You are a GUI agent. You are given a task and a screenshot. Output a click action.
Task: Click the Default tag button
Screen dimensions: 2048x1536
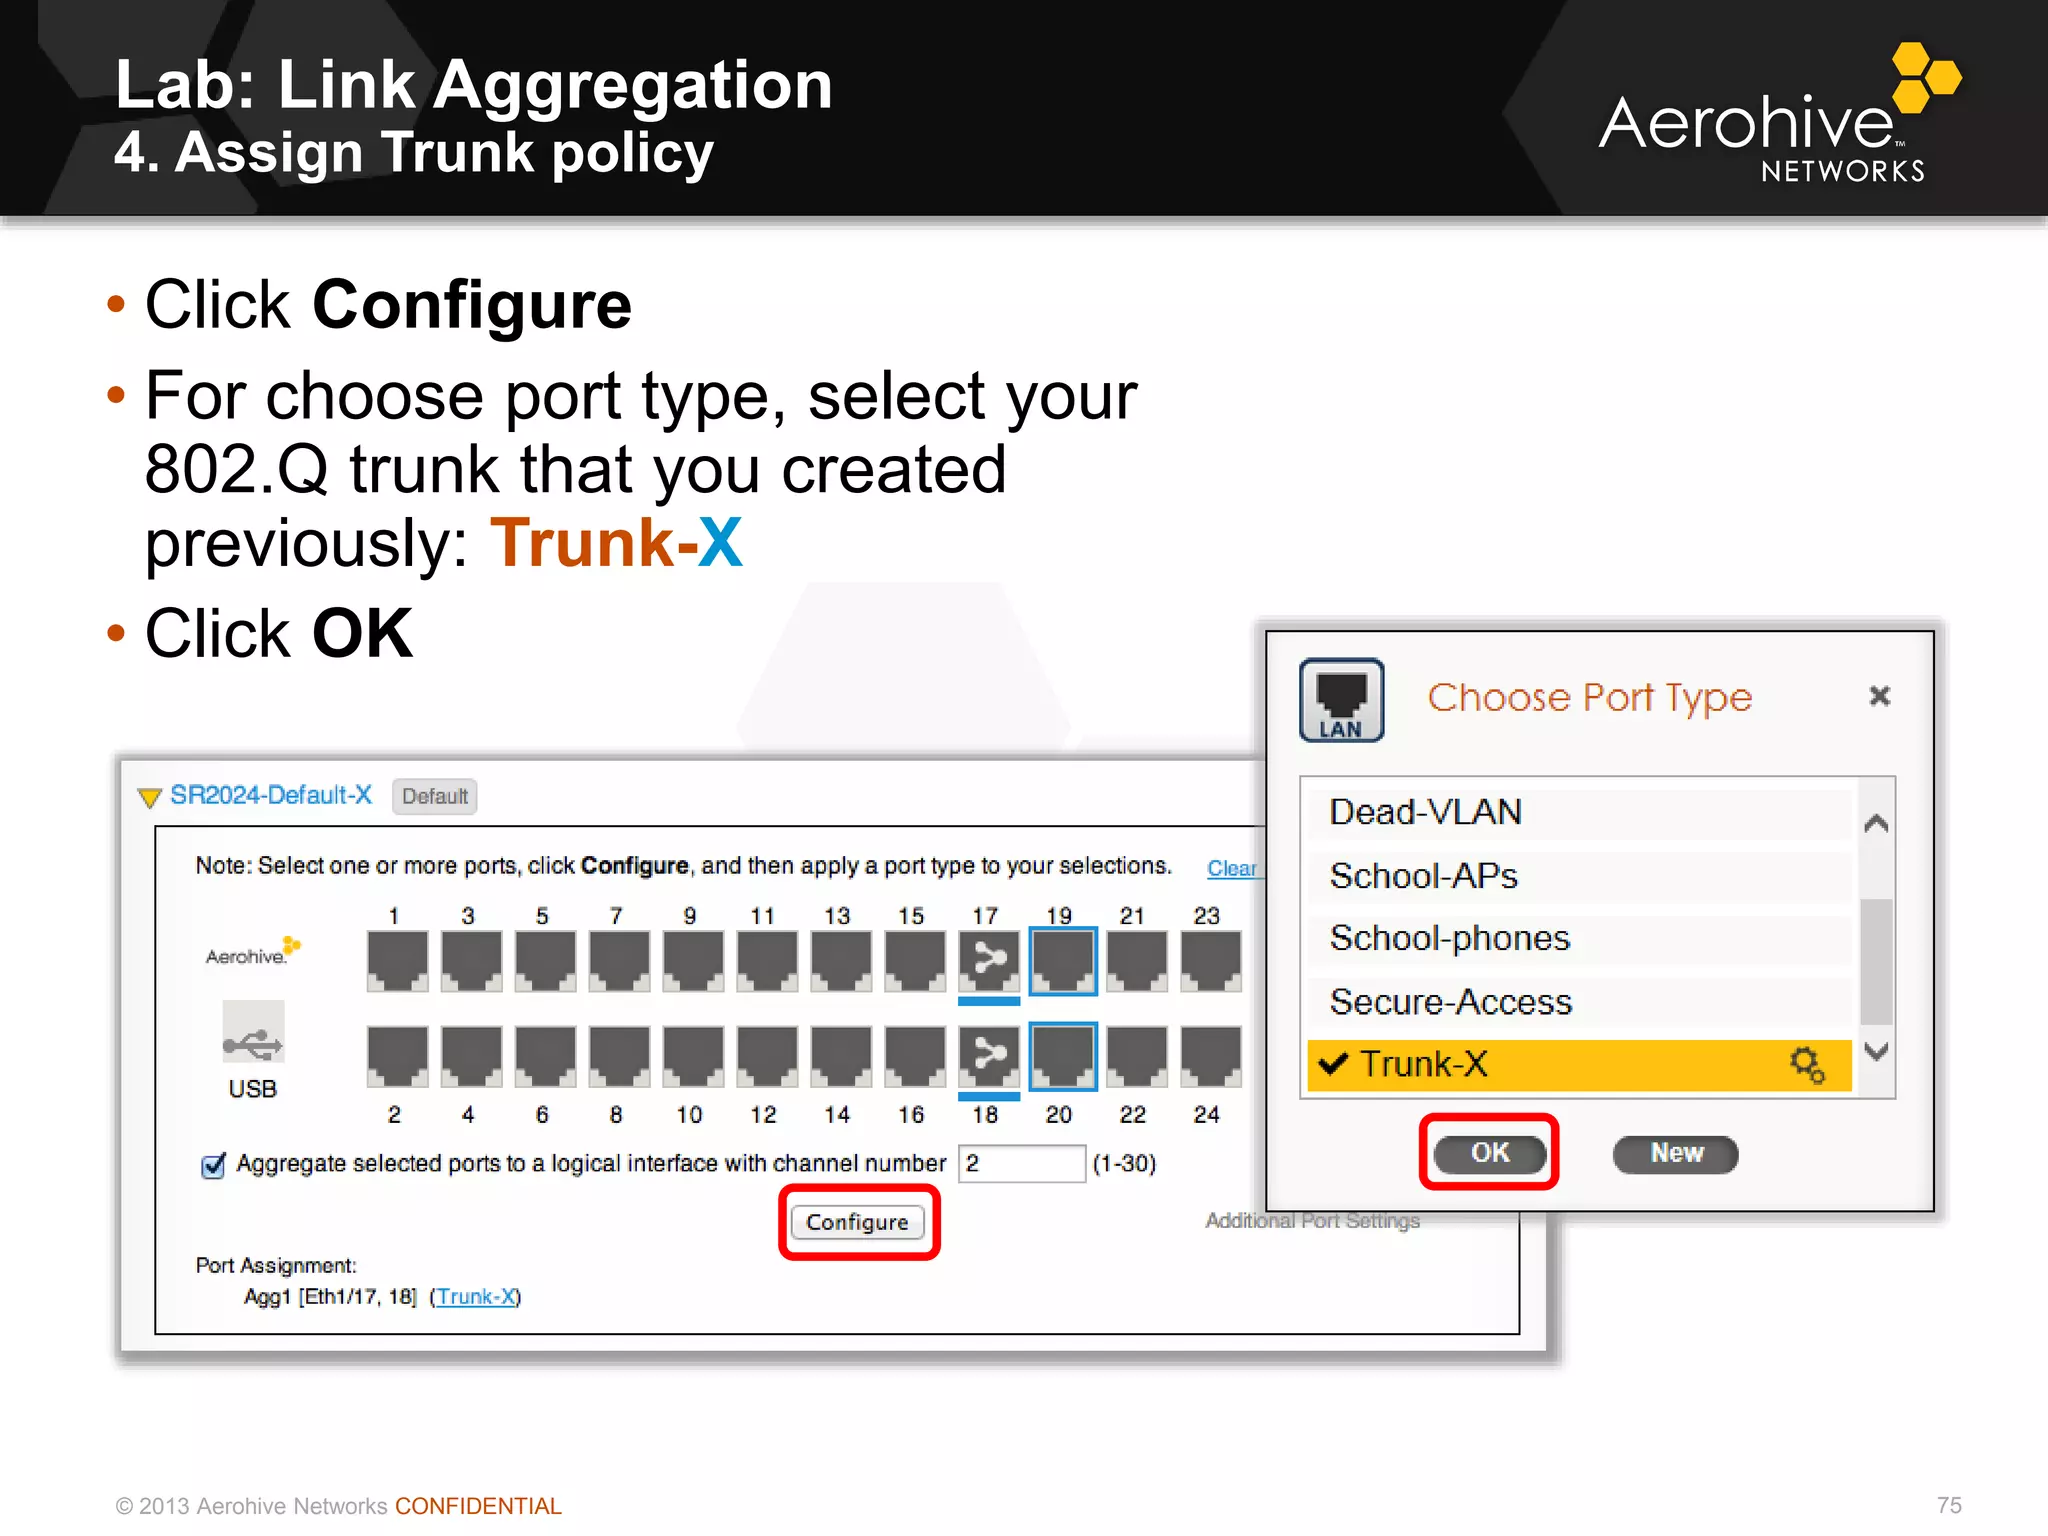(x=435, y=797)
